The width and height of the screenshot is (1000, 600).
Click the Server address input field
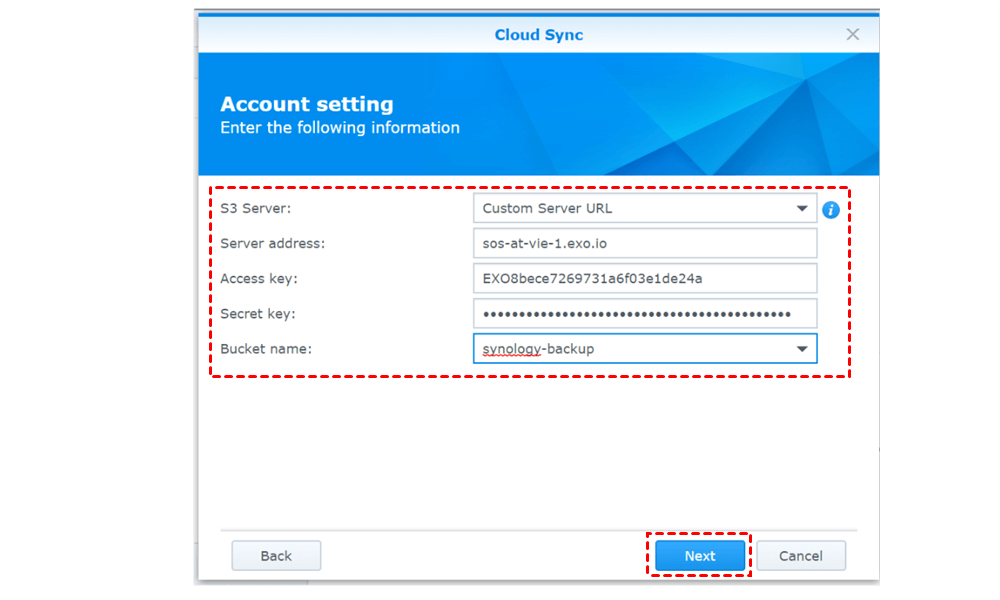click(645, 244)
